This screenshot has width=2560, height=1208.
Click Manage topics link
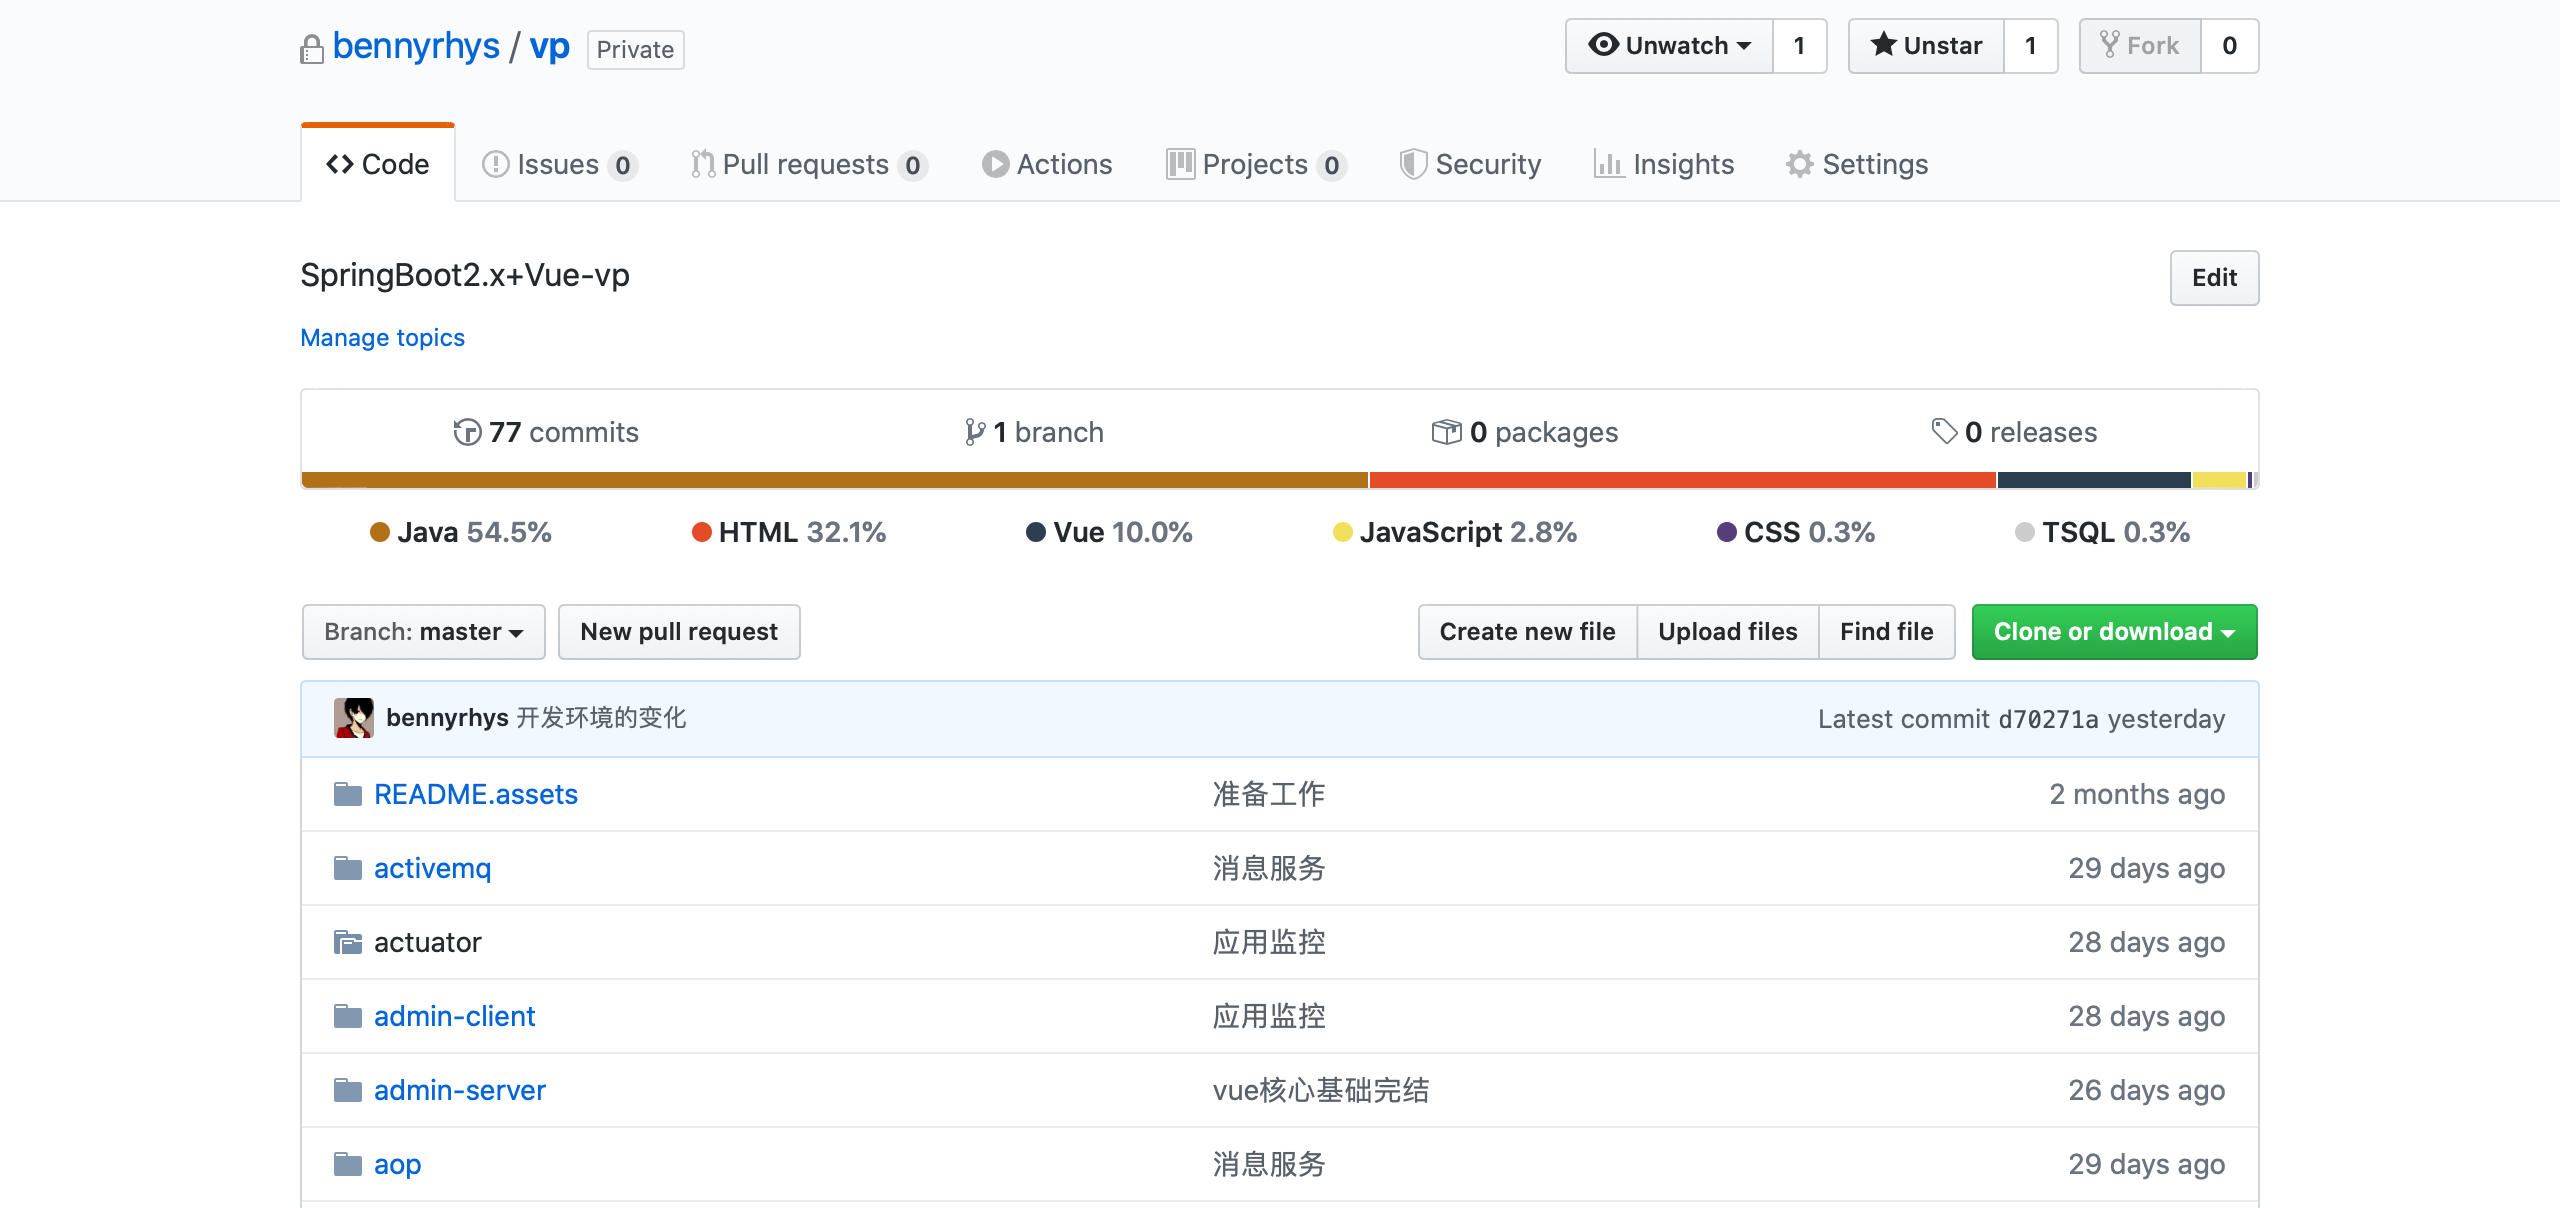(x=382, y=338)
